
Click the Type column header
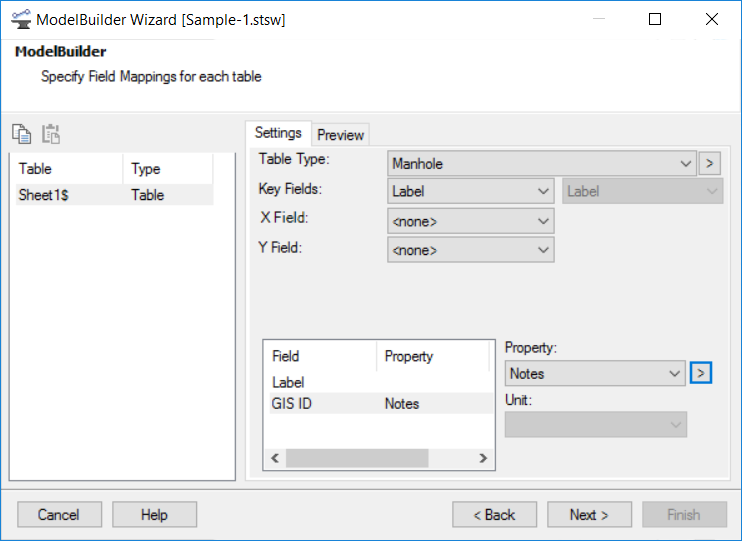(x=168, y=169)
